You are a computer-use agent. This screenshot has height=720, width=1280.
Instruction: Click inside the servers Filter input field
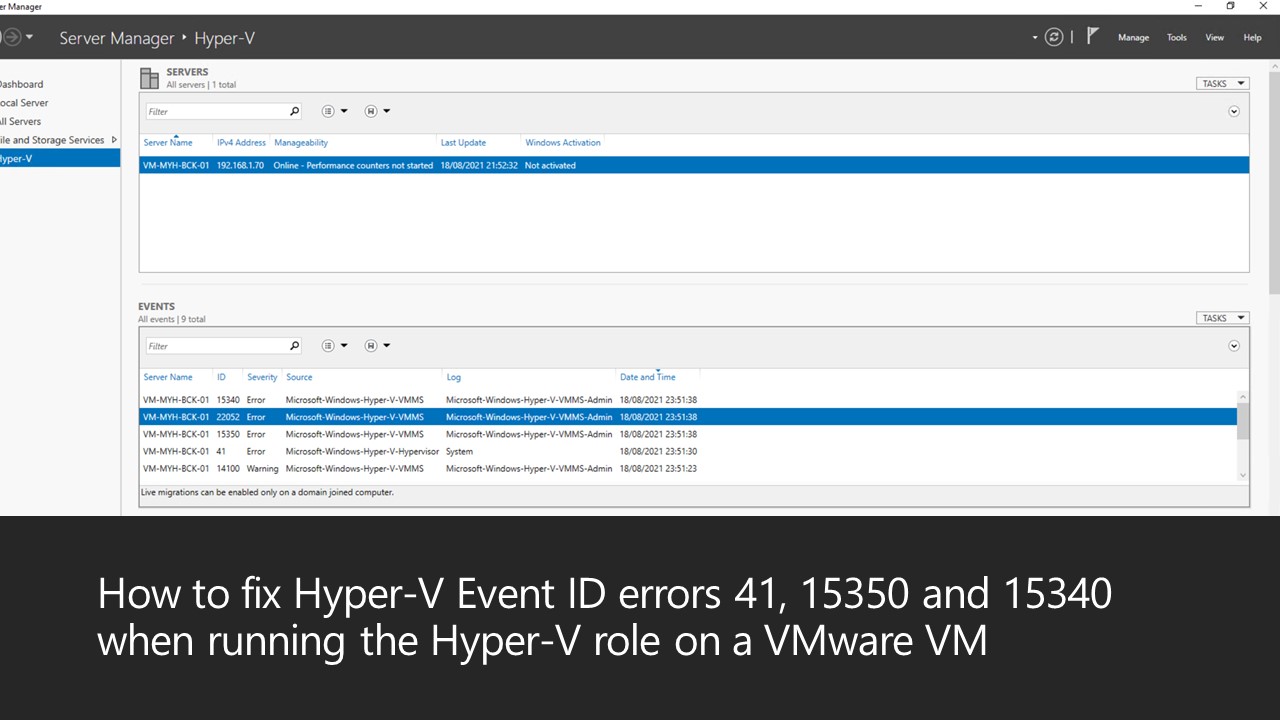(210, 111)
